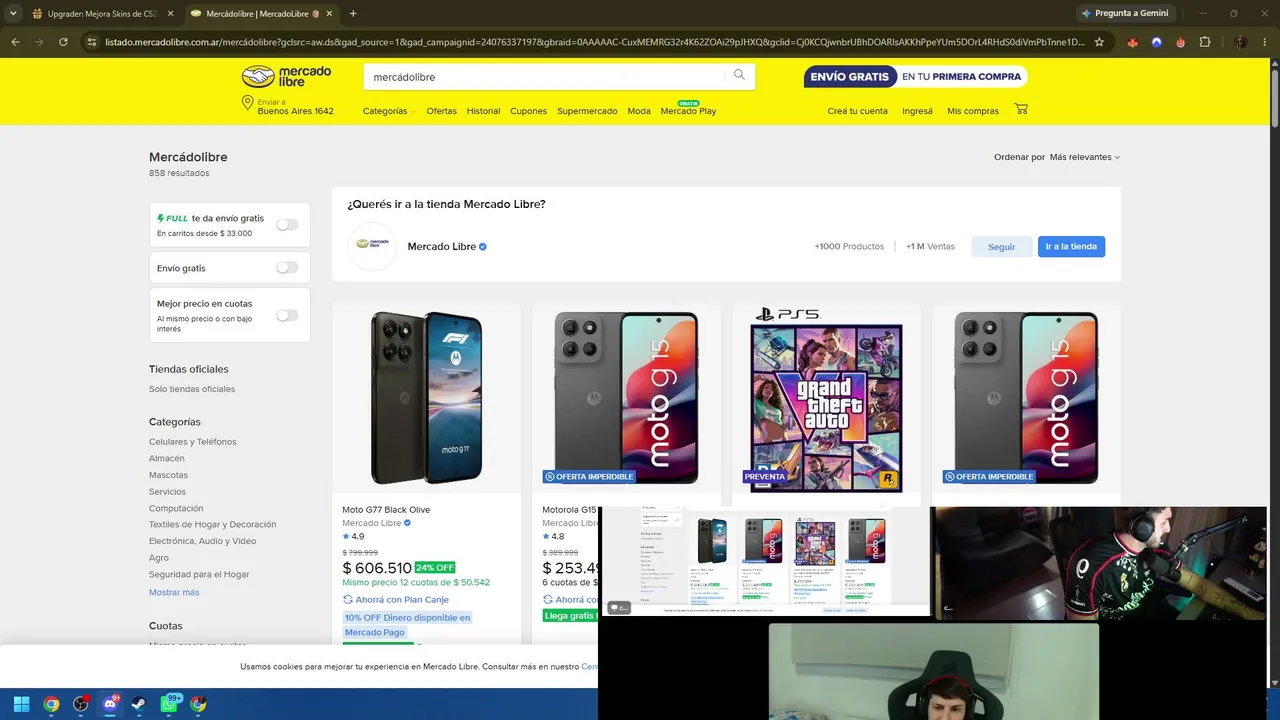
Task: Click the chat bubble icon on the call overlay
Action: 619,608
